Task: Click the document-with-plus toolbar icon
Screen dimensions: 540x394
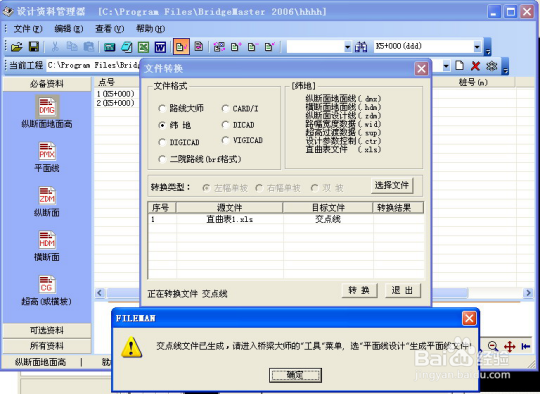Action: point(236,46)
